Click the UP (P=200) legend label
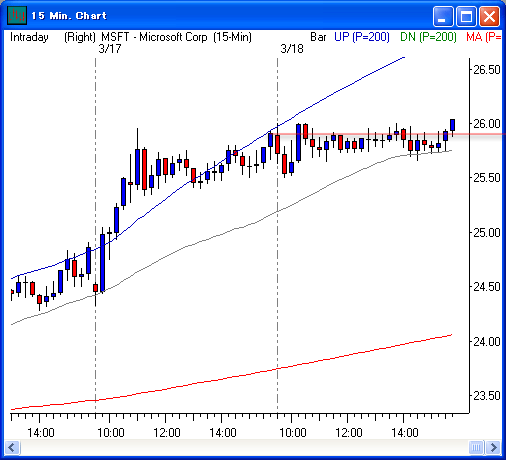 [x=362, y=37]
